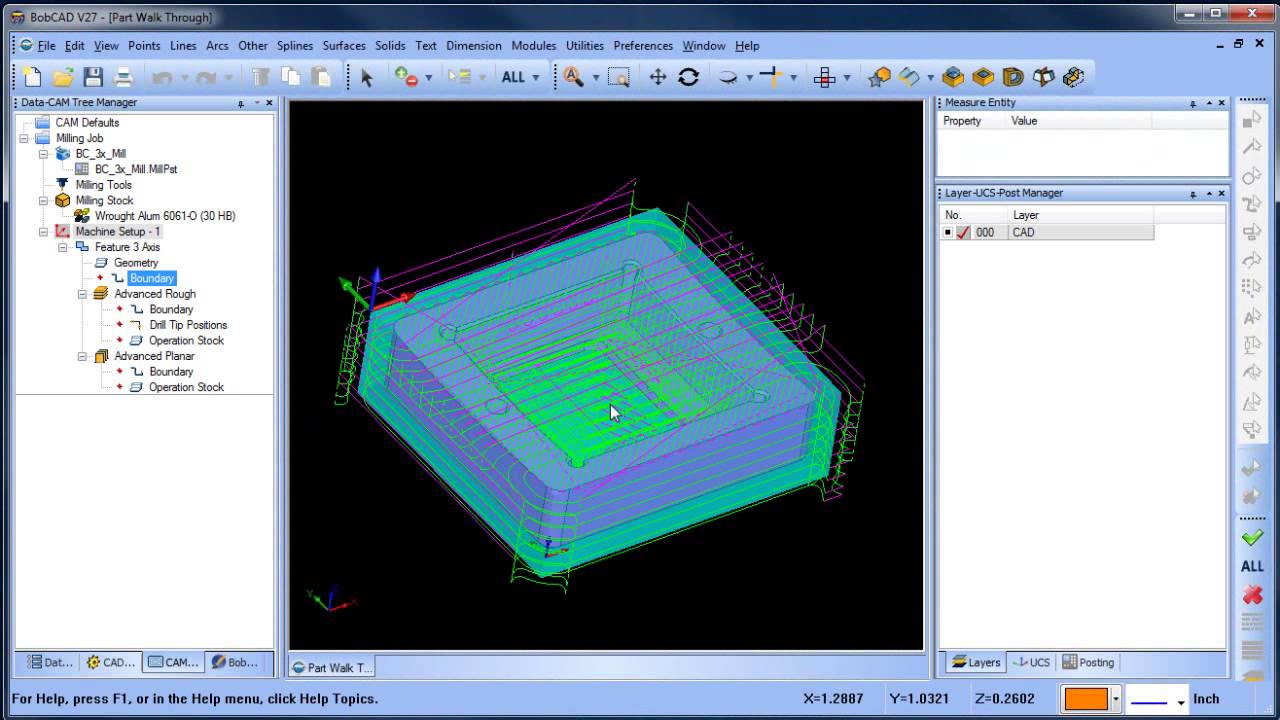Pin the Data-CAM Tree Manager panel

coord(241,103)
